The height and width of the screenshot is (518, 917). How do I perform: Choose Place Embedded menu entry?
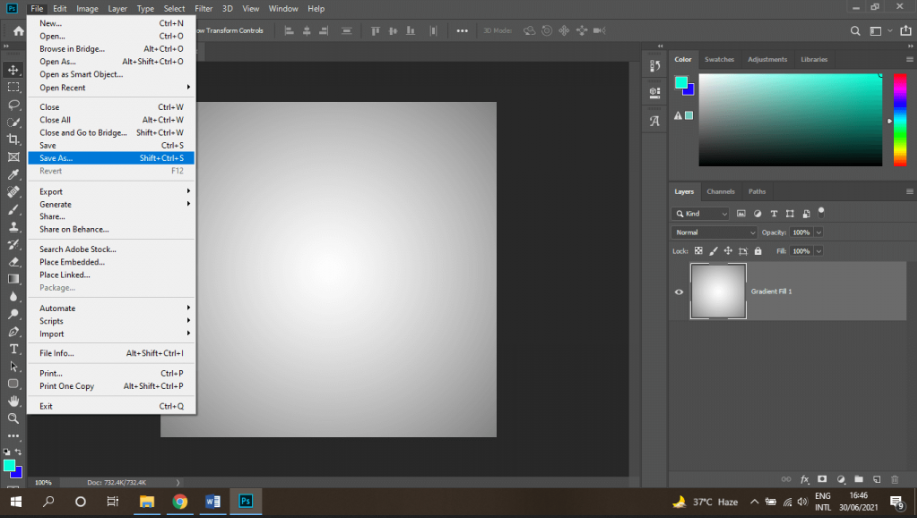click(x=111, y=262)
